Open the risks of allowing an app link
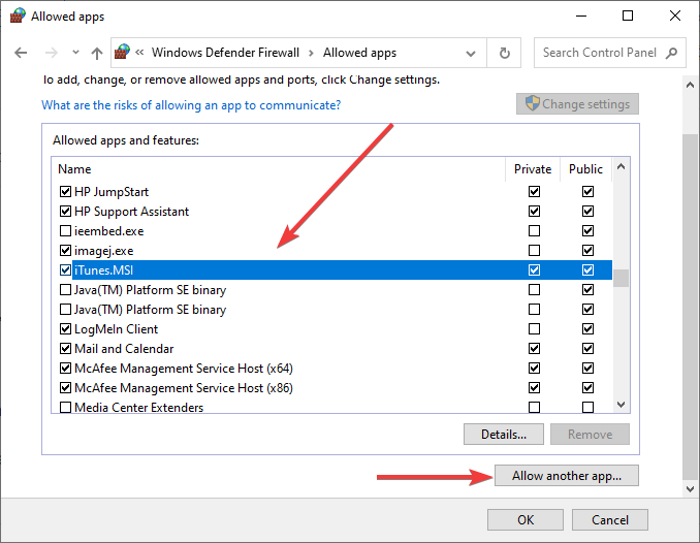Viewport: 700px width, 543px height. (191, 105)
